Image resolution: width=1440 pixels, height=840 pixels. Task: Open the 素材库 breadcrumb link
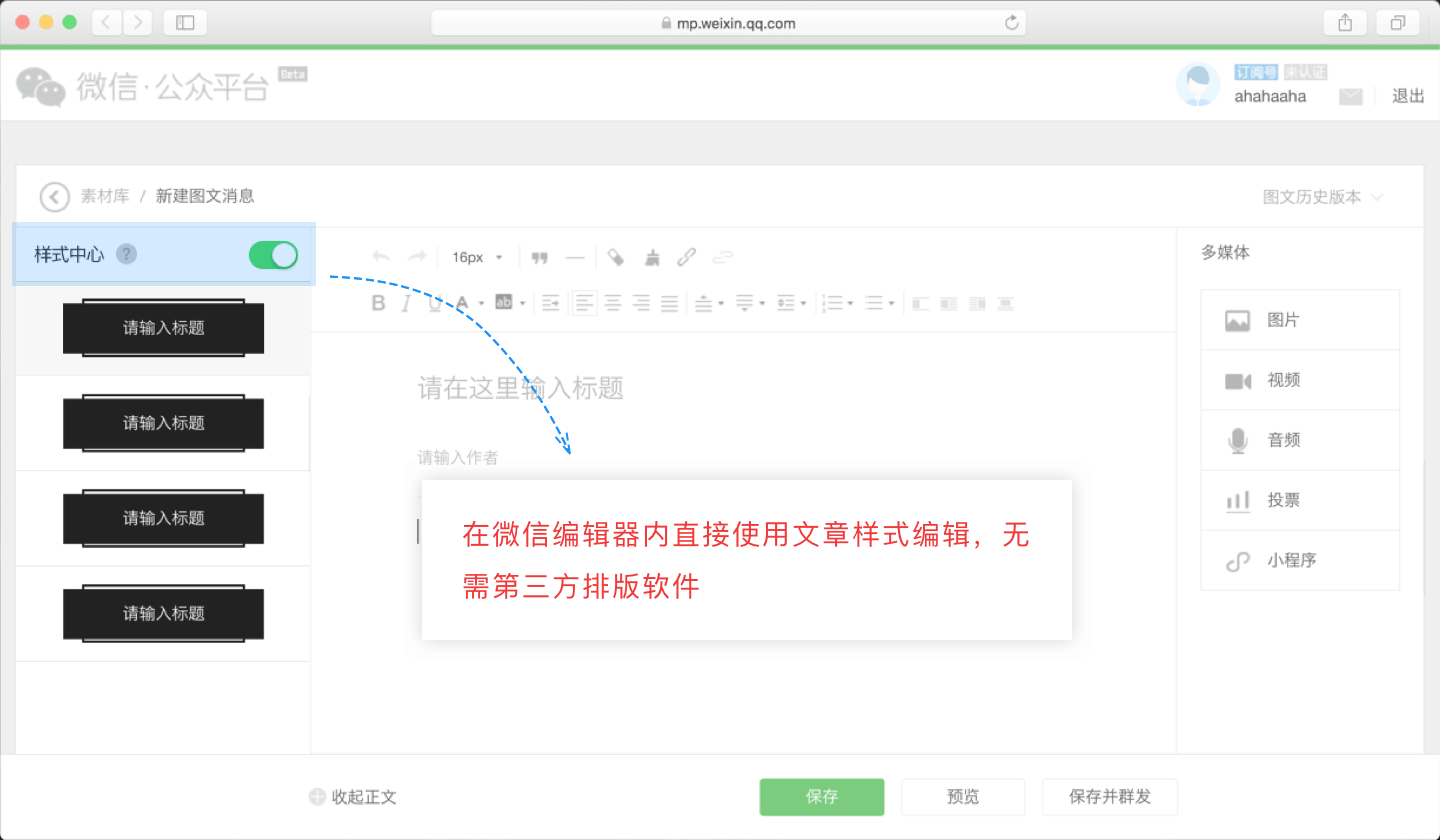click(x=105, y=196)
